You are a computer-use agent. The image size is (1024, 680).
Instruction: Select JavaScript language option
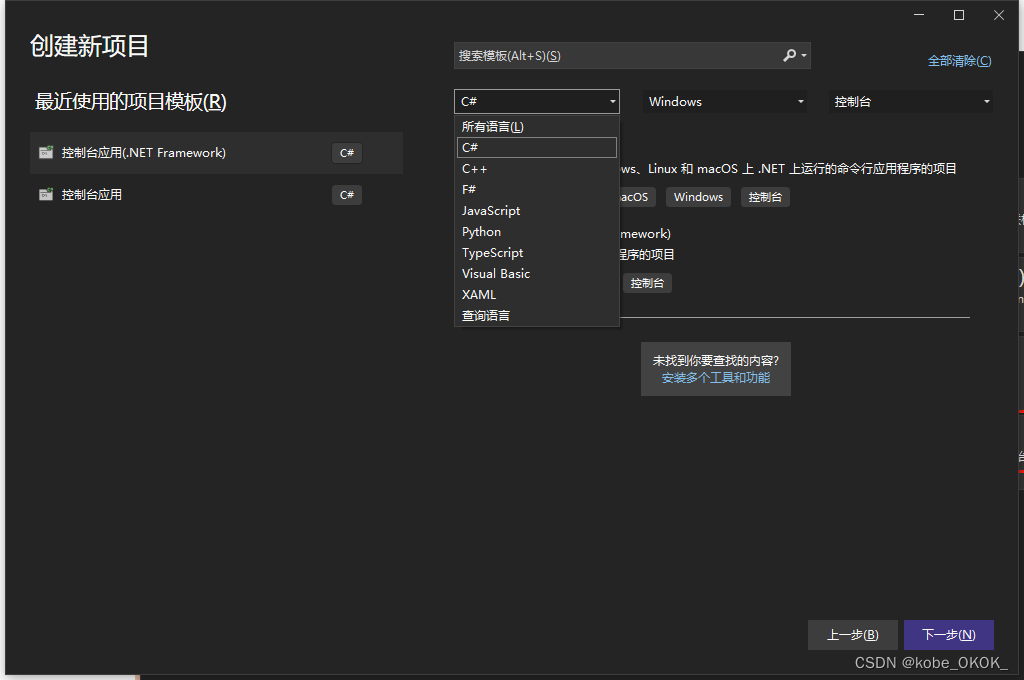(x=537, y=210)
